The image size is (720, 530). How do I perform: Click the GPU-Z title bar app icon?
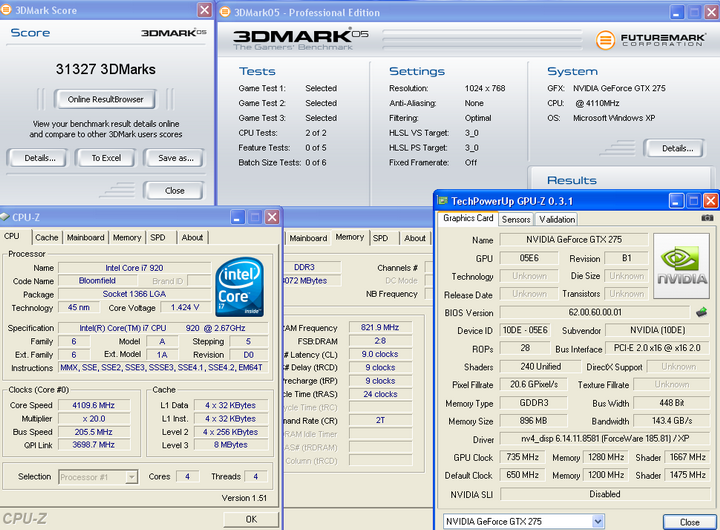(443, 201)
